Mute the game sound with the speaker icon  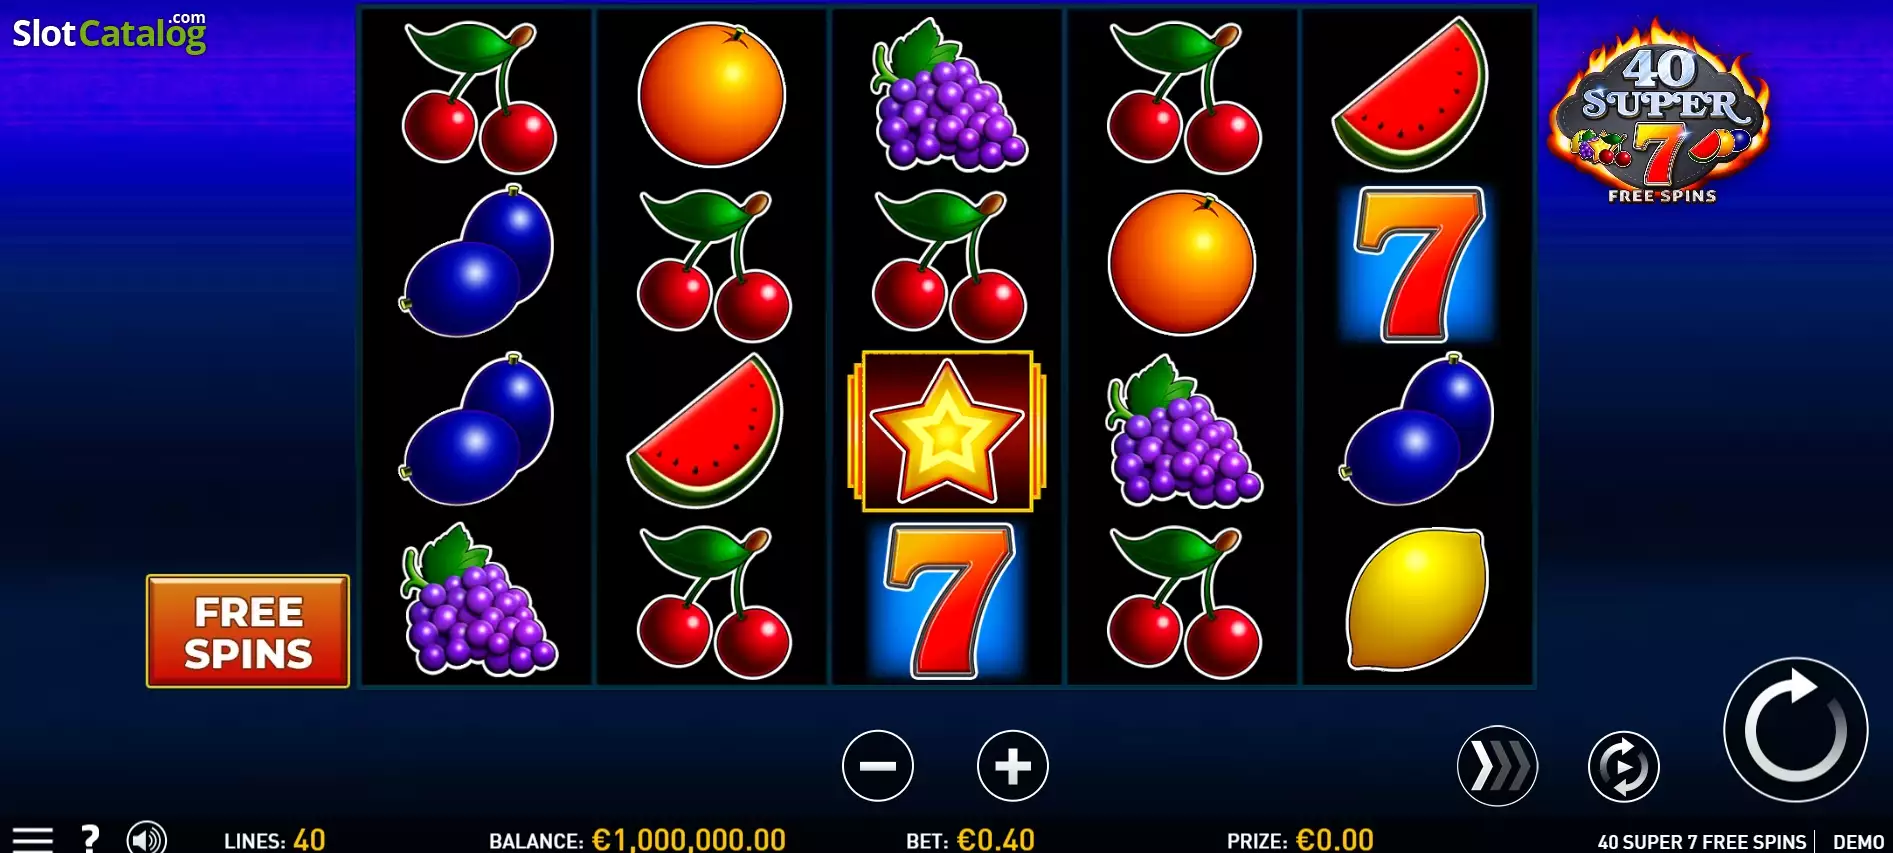147,838
